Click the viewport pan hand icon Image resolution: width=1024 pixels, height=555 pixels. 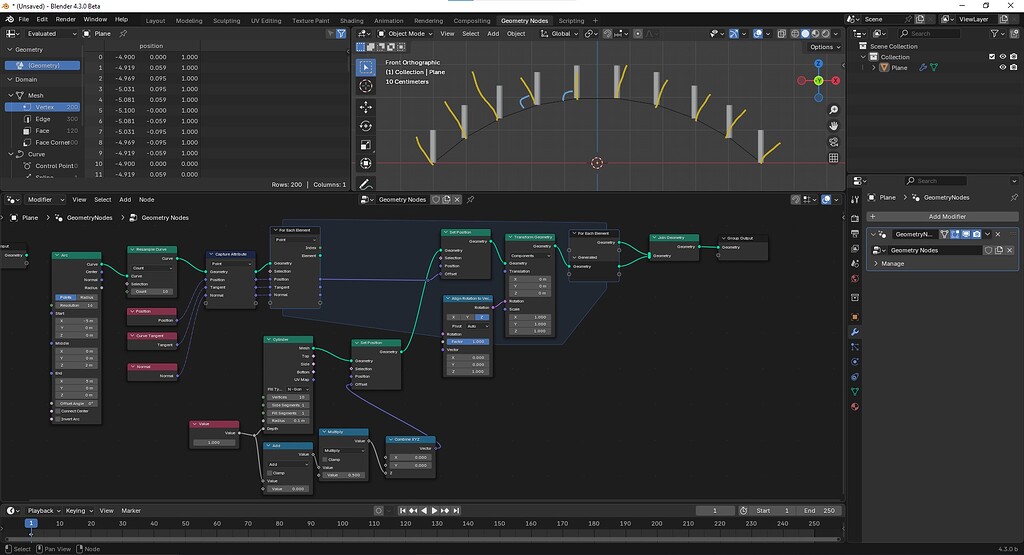(833, 126)
